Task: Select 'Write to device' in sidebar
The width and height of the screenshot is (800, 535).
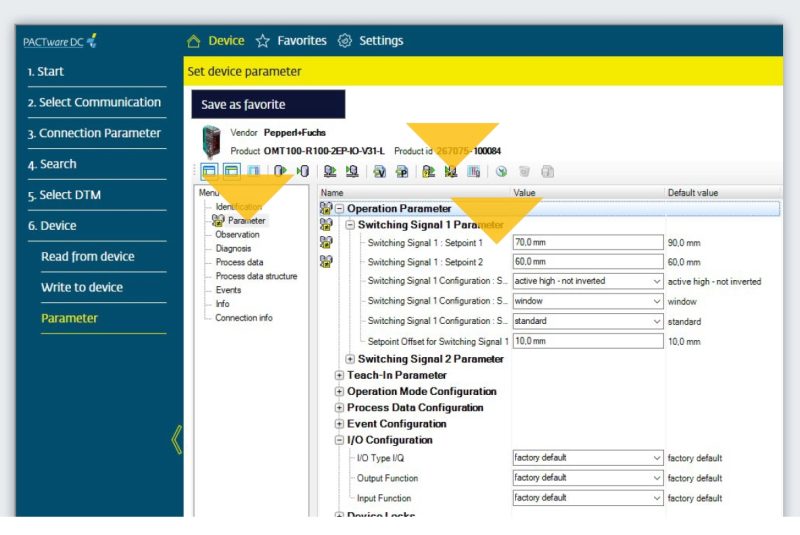Action: pos(82,287)
